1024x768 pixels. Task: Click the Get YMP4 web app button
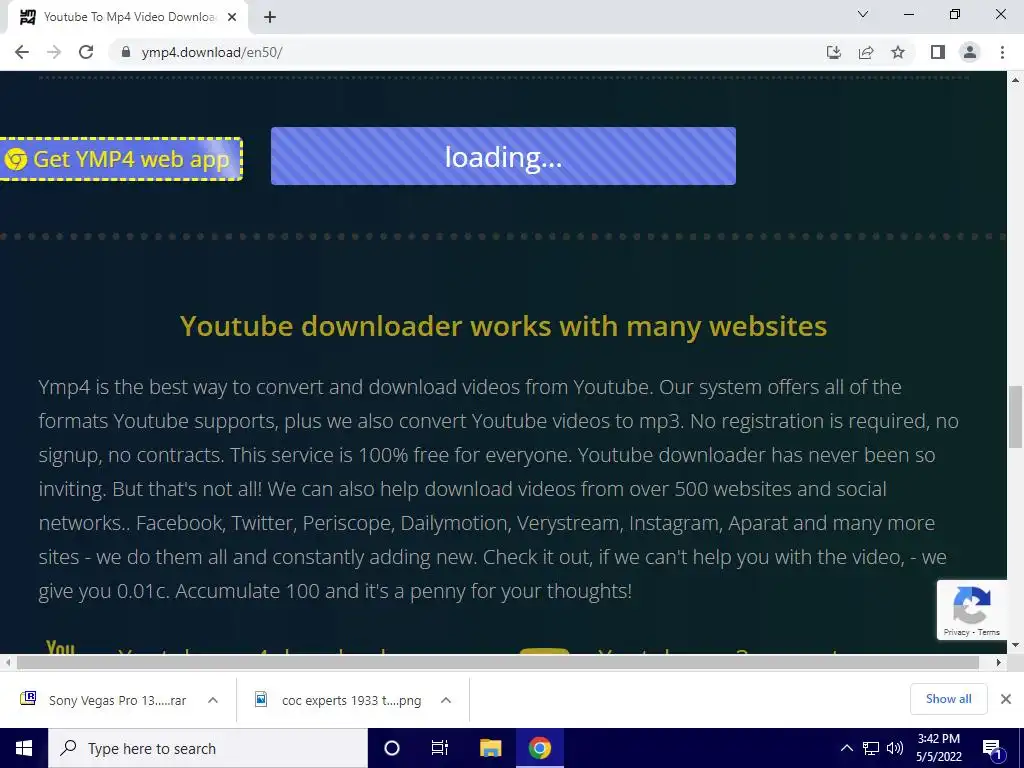[121, 159]
